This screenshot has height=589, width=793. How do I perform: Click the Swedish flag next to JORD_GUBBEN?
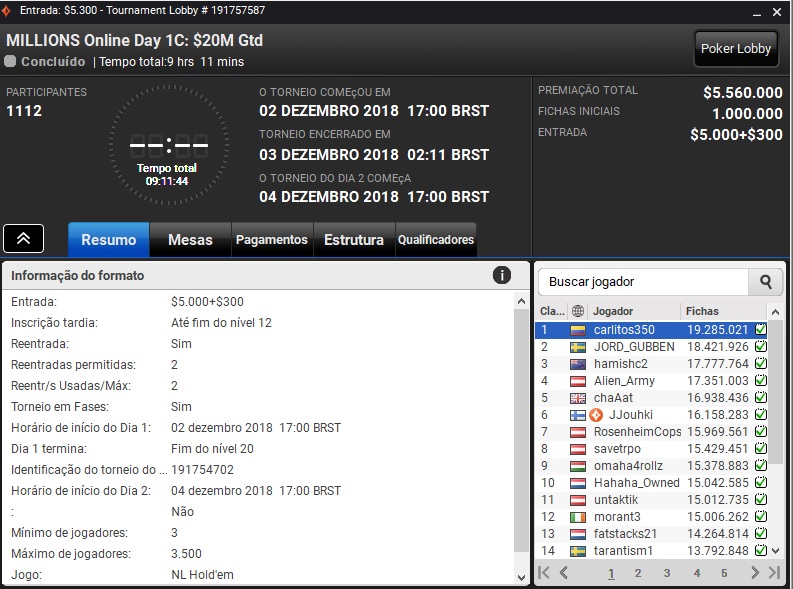pyautogui.click(x=578, y=347)
